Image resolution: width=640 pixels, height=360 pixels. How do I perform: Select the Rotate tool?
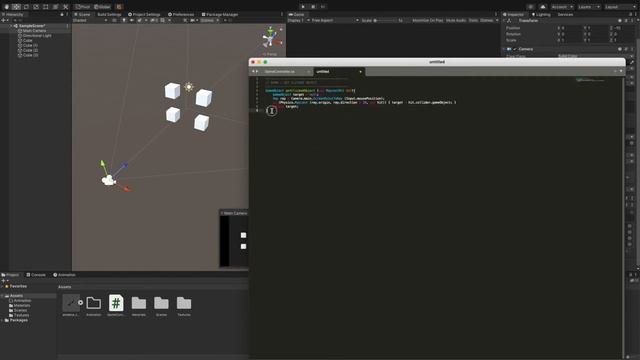[x=26, y=7]
